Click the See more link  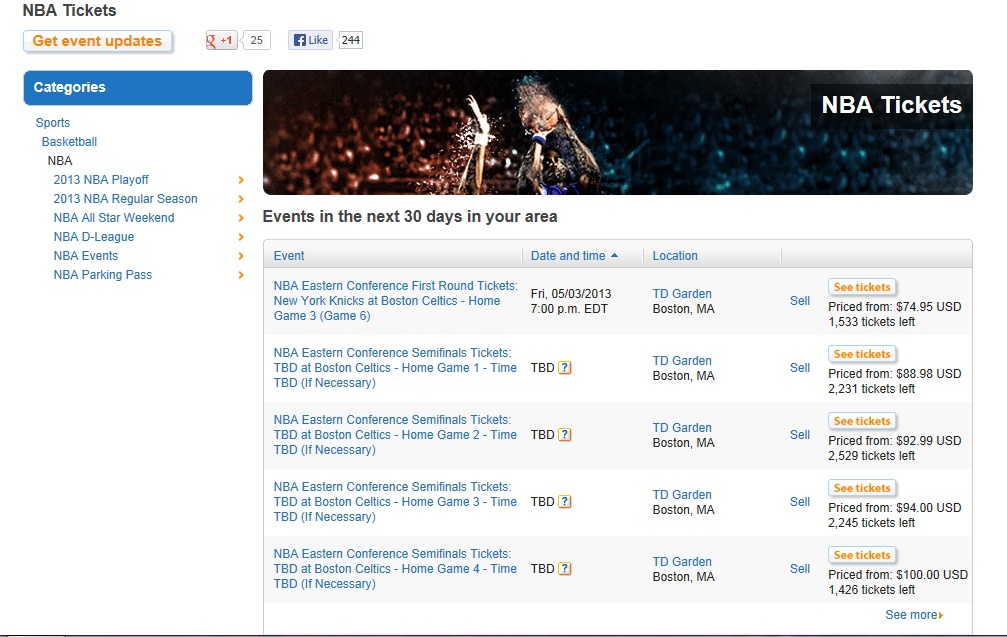[914, 615]
